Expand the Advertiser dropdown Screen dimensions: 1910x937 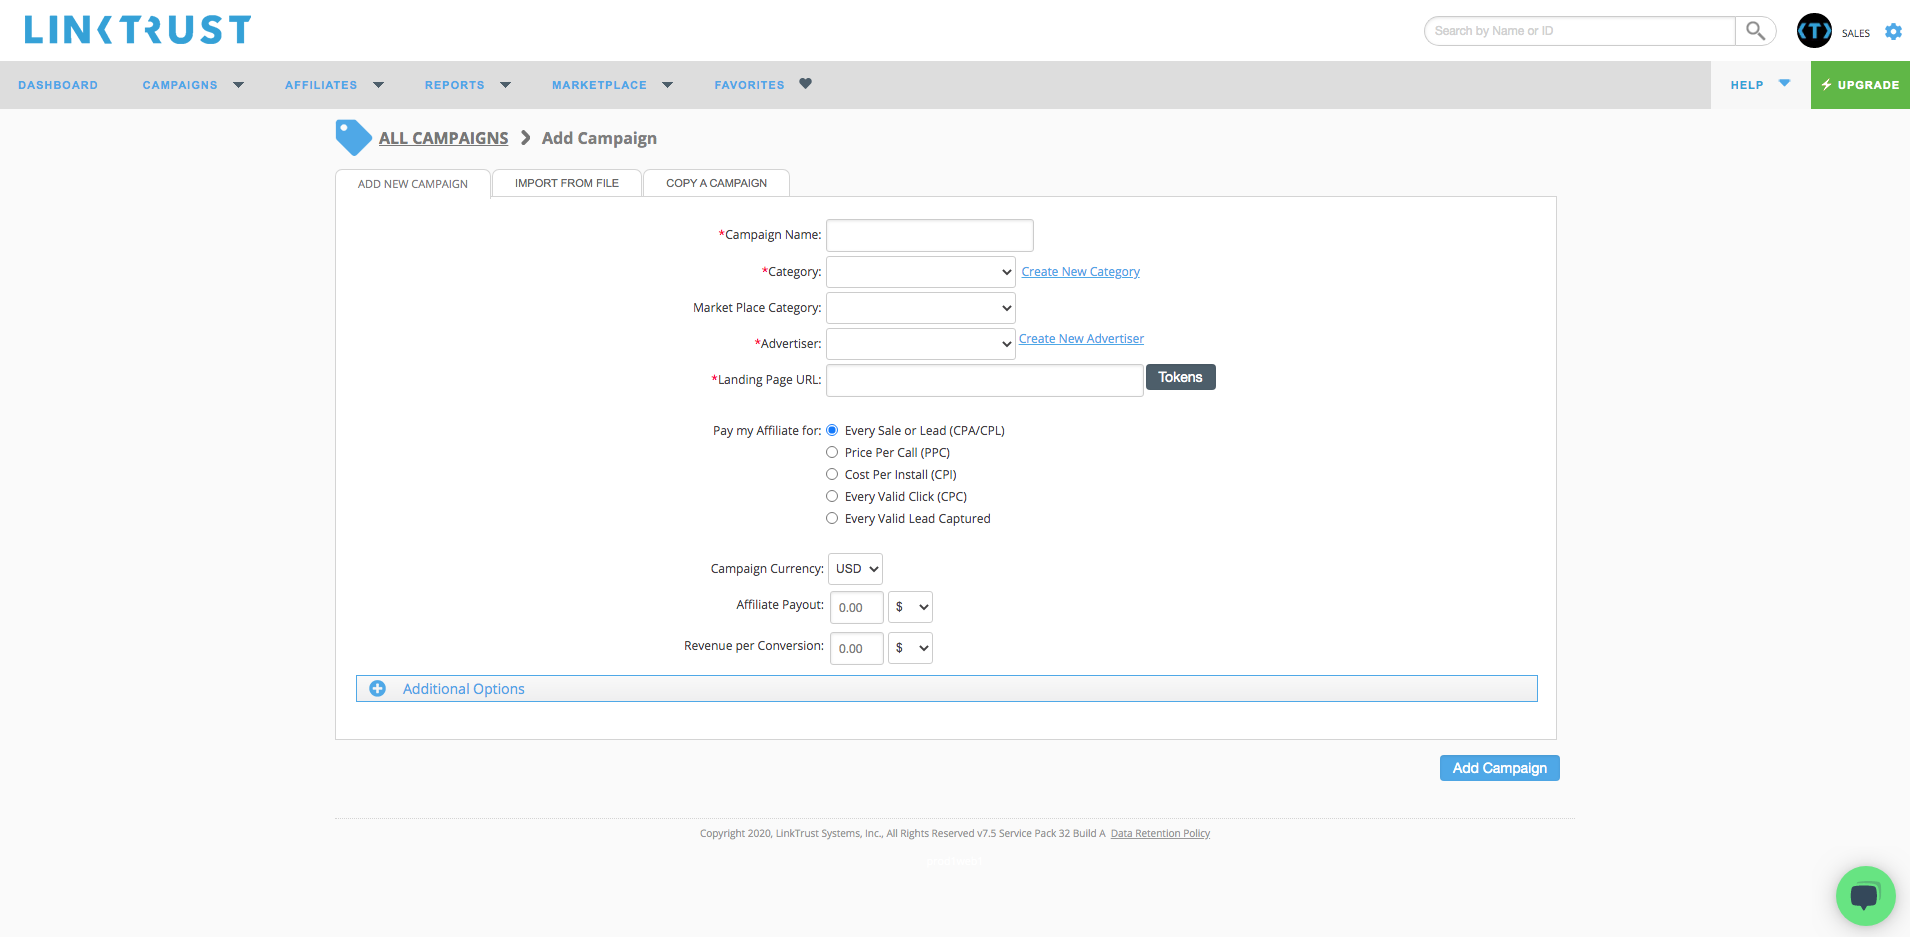click(920, 344)
